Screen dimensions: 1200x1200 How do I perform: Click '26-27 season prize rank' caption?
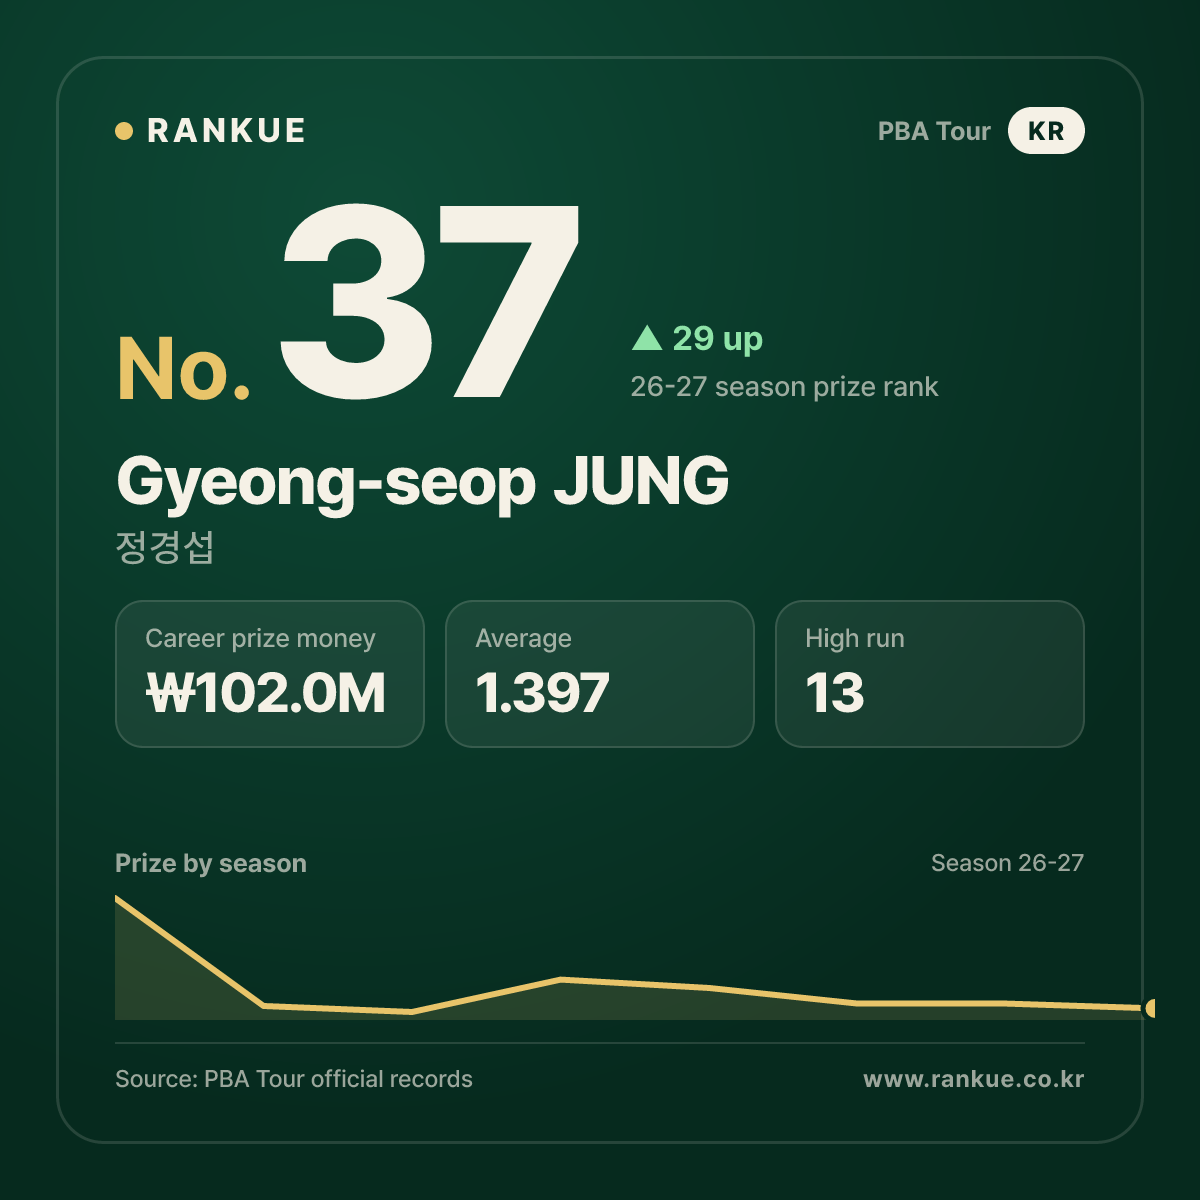tap(784, 387)
